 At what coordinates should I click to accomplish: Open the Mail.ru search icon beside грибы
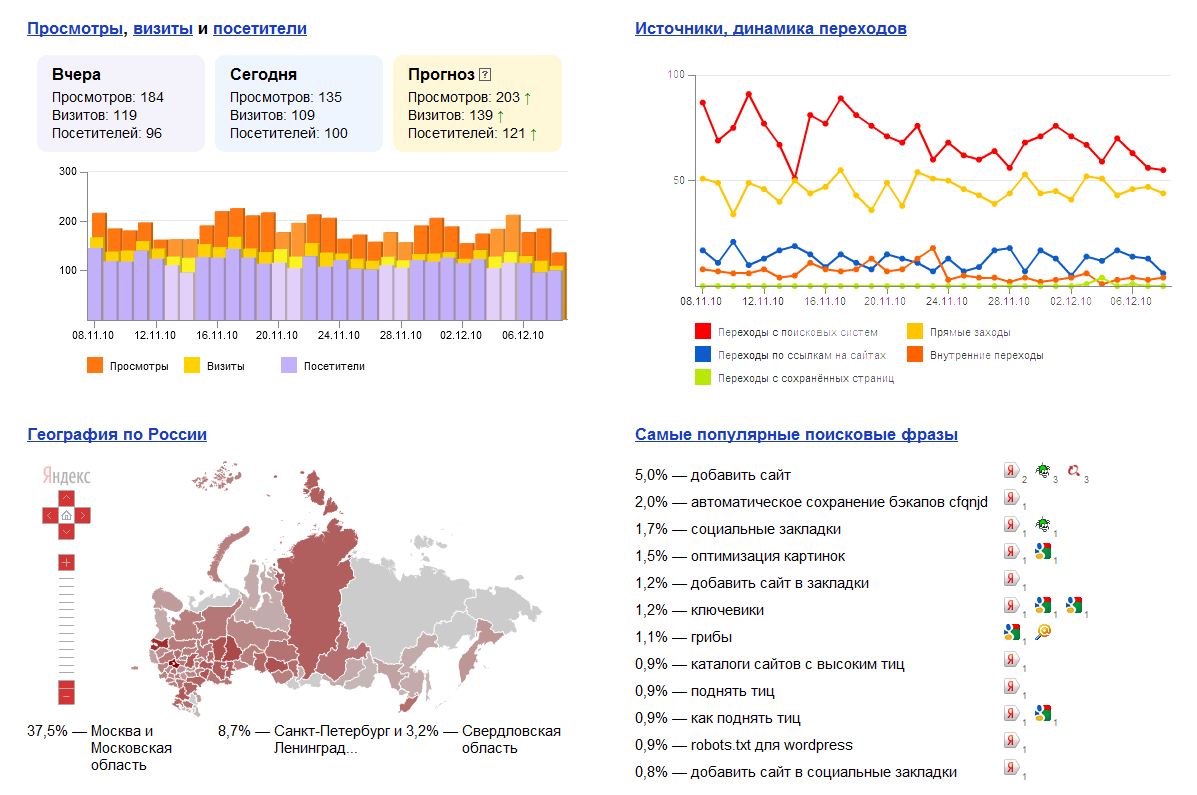click(x=1044, y=632)
